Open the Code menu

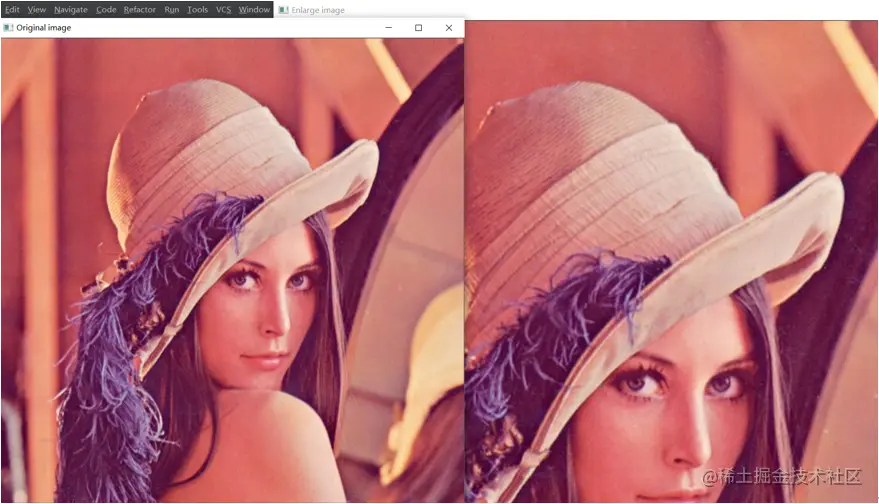click(106, 10)
